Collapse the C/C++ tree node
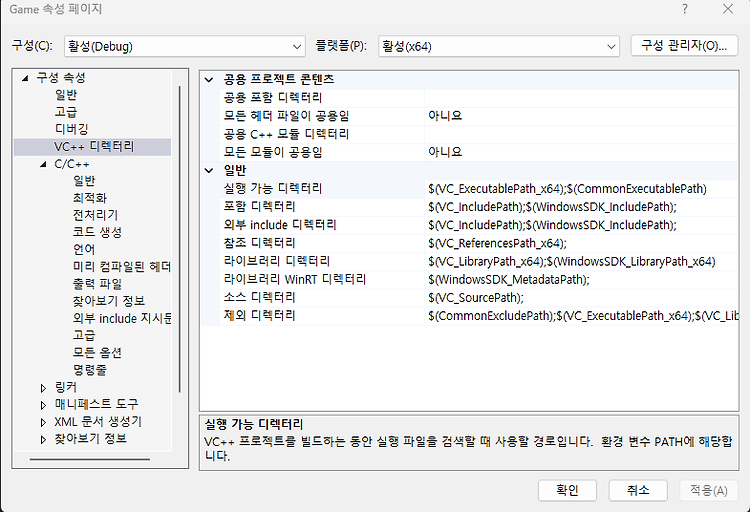Screen dimensions: 750x512 43,164
